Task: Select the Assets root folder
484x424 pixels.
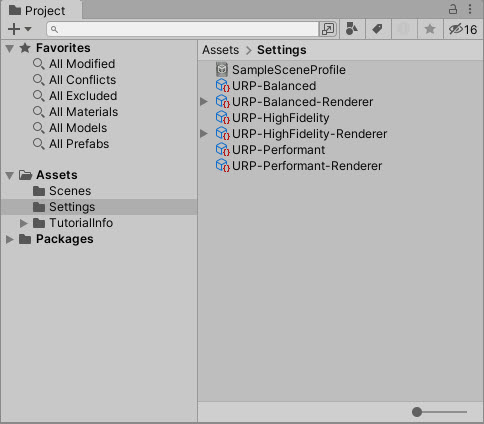Action: [x=57, y=175]
